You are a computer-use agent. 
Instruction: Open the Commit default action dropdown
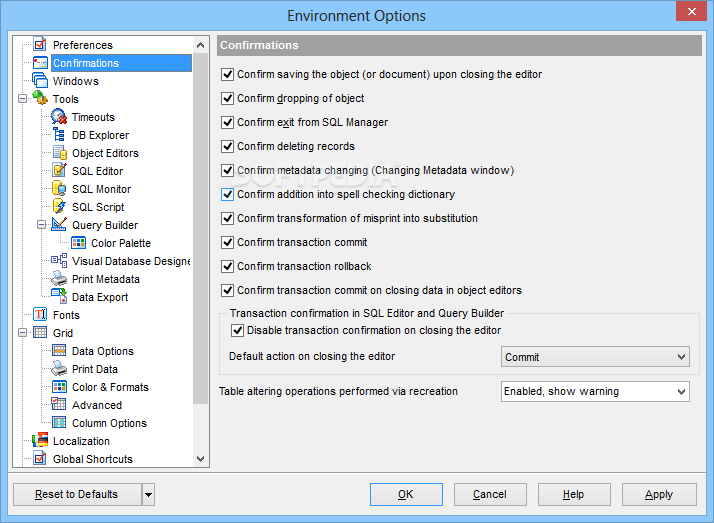tap(595, 357)
